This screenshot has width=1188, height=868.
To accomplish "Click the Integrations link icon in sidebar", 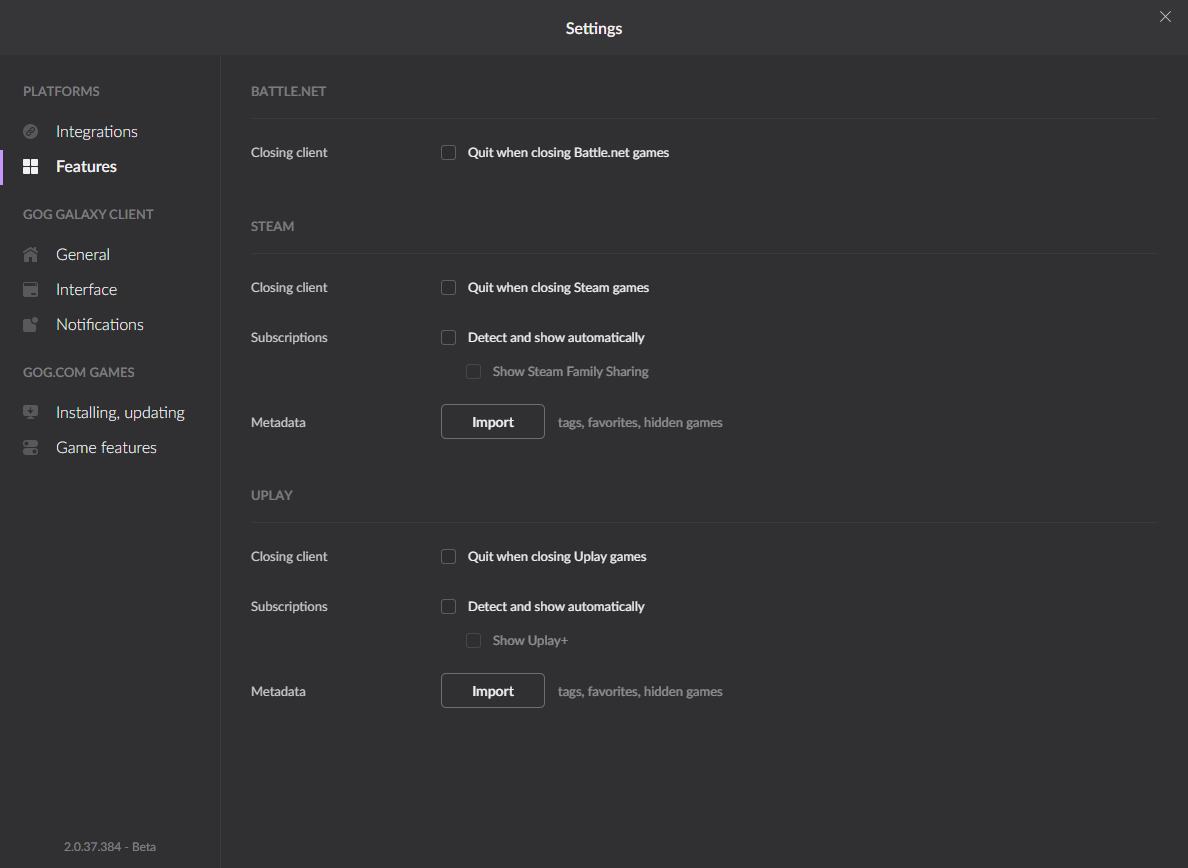I will coord(30,132).
